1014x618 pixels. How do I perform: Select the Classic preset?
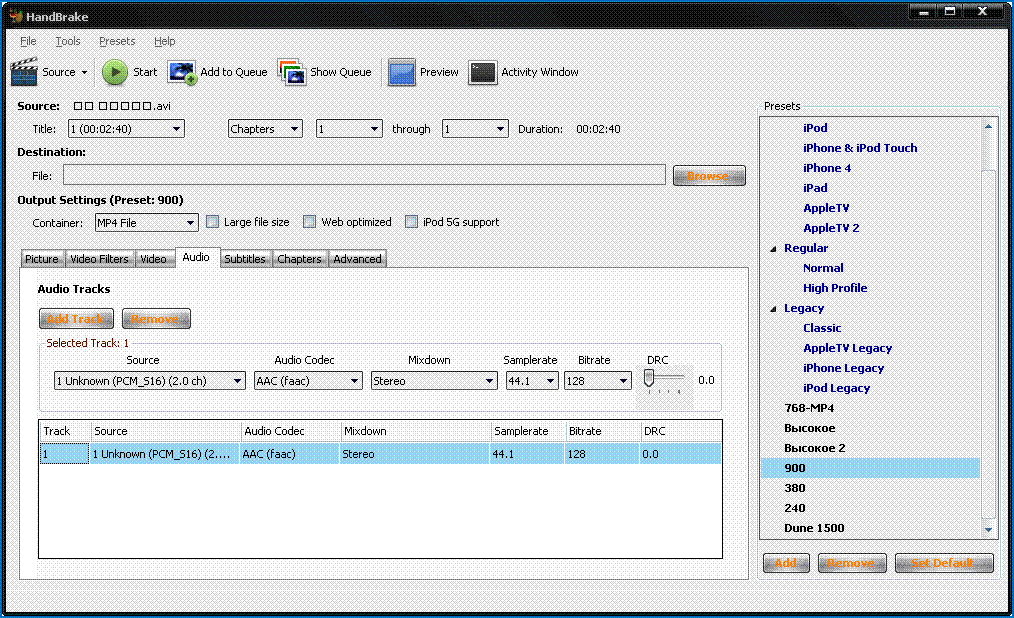click(822, 328)
